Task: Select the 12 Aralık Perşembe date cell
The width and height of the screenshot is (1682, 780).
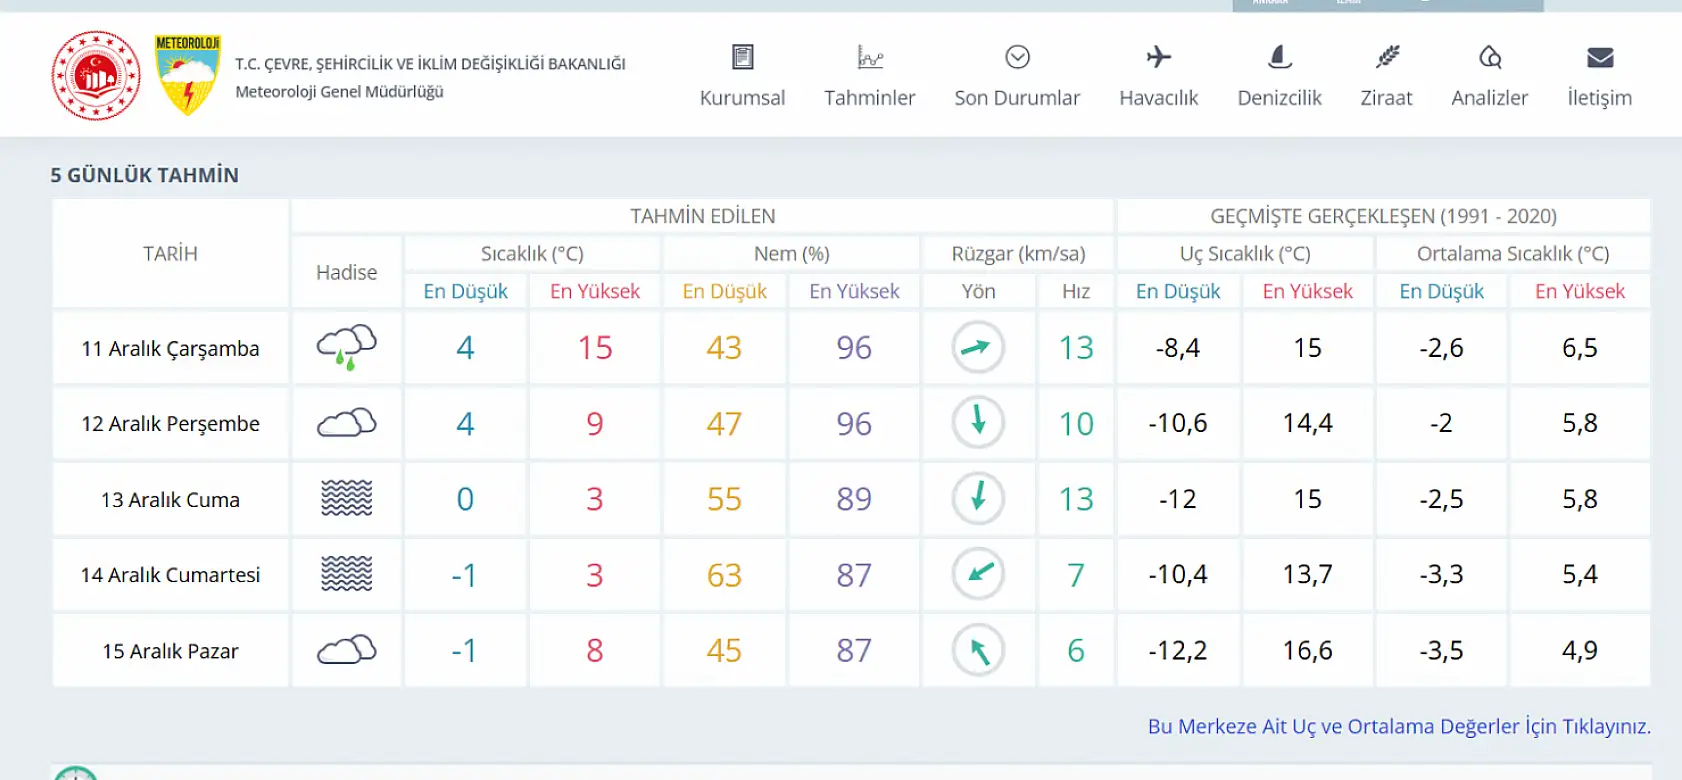Action: tap(170, 423)
